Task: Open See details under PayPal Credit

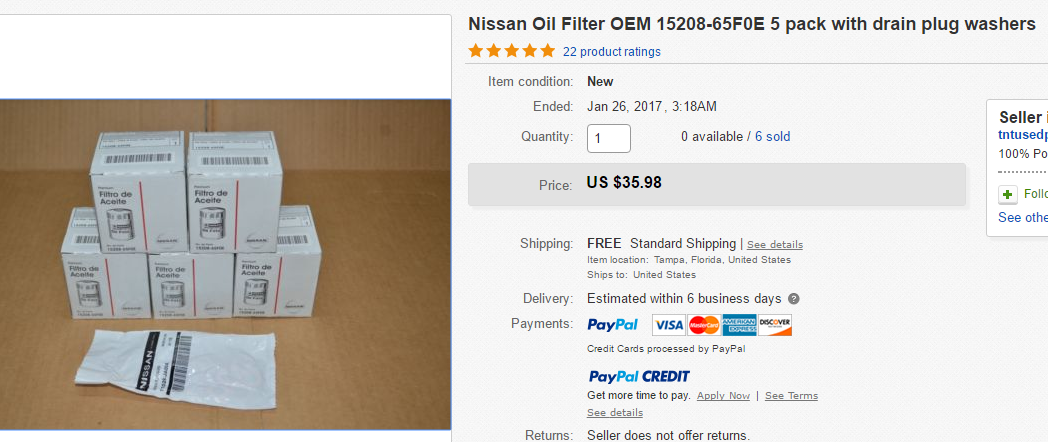Action: click(x=614, y=413)
